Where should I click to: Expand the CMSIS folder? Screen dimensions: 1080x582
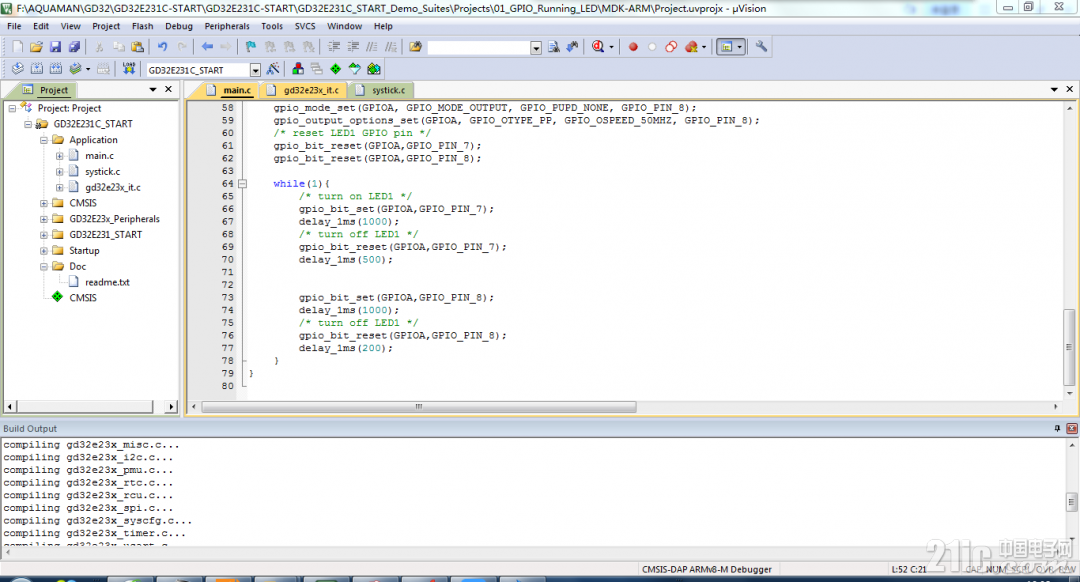[43, 203]
